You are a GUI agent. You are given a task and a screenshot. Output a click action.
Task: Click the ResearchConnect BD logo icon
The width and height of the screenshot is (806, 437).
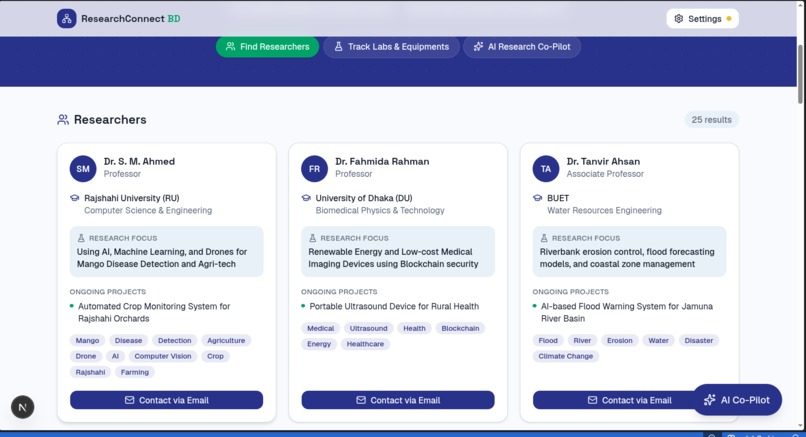click(66, 19)
